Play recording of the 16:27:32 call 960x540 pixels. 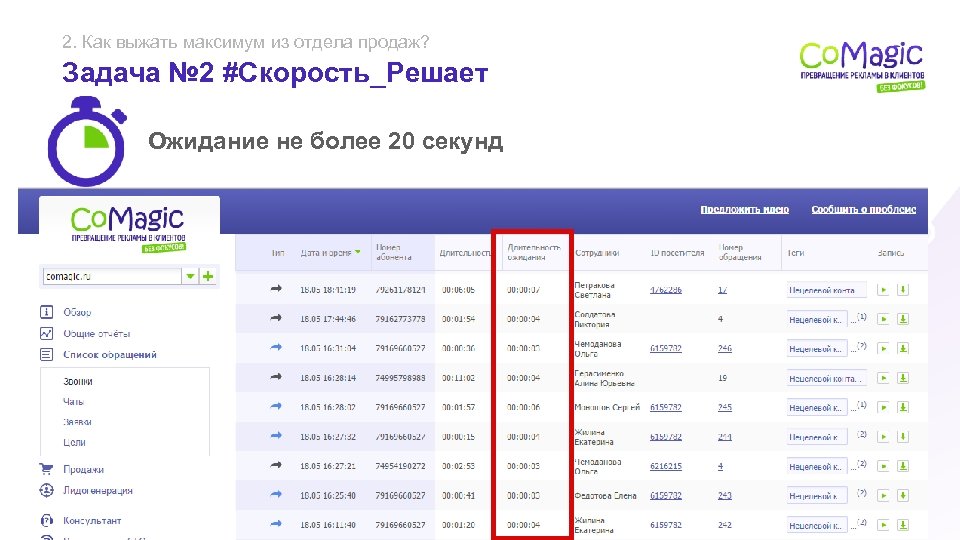pos(883,437)
